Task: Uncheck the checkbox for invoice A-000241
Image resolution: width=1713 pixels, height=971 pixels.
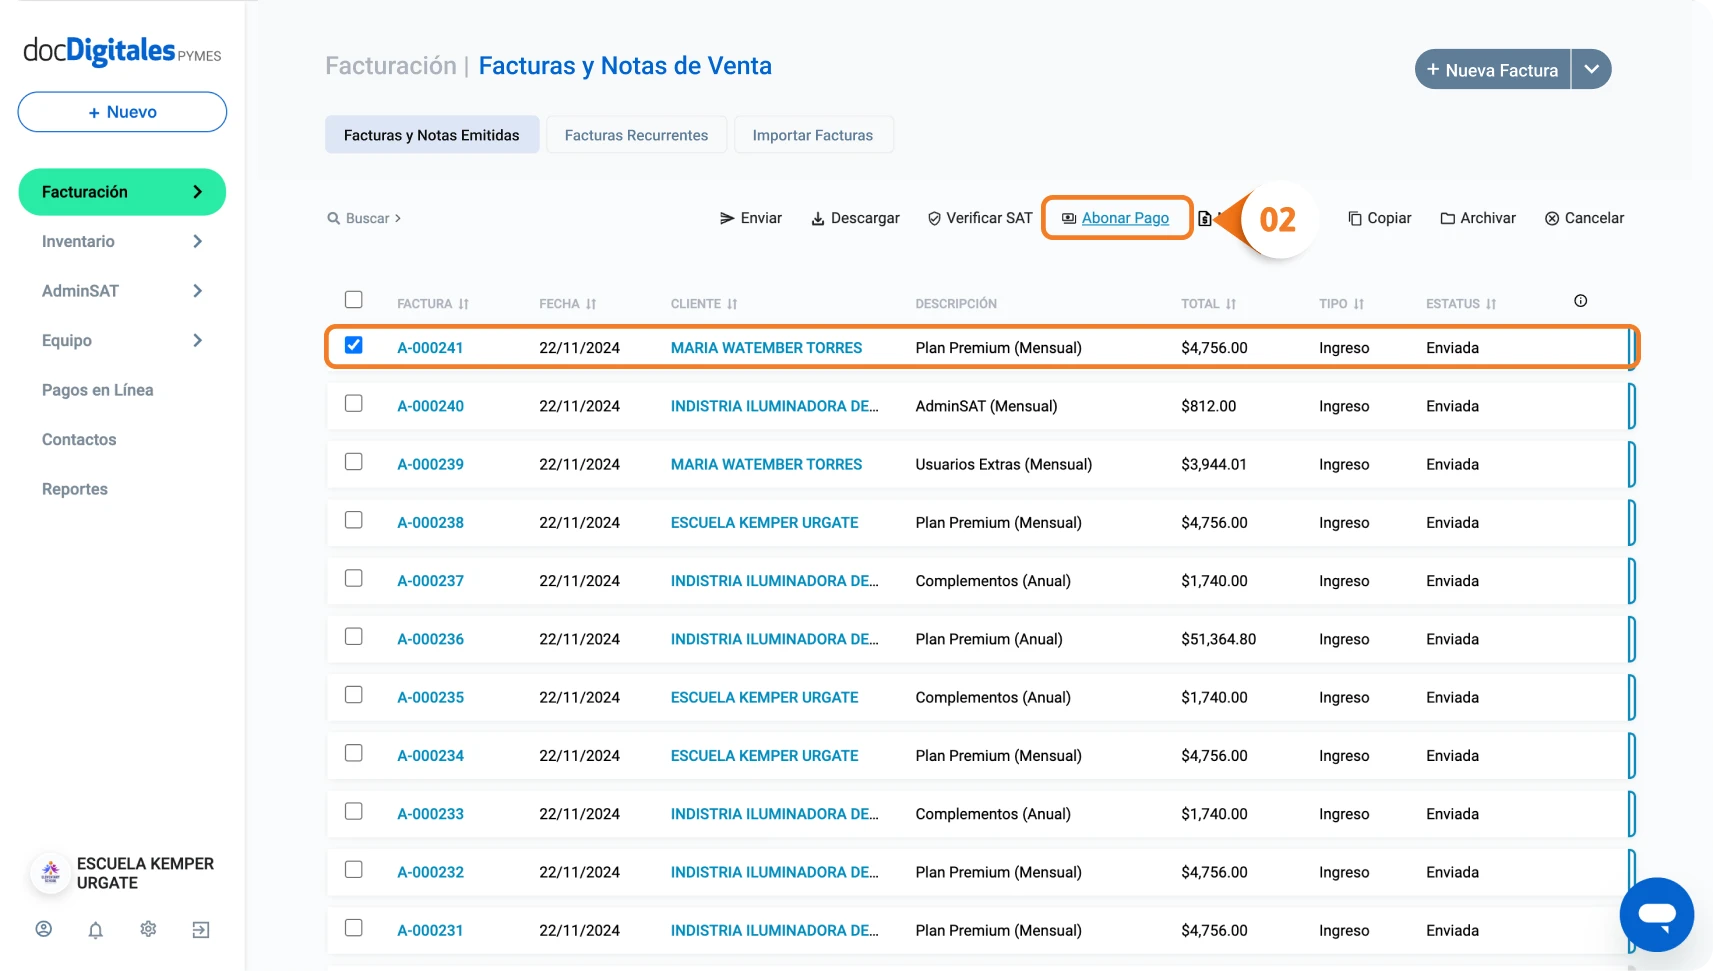Action: [354, 346]
